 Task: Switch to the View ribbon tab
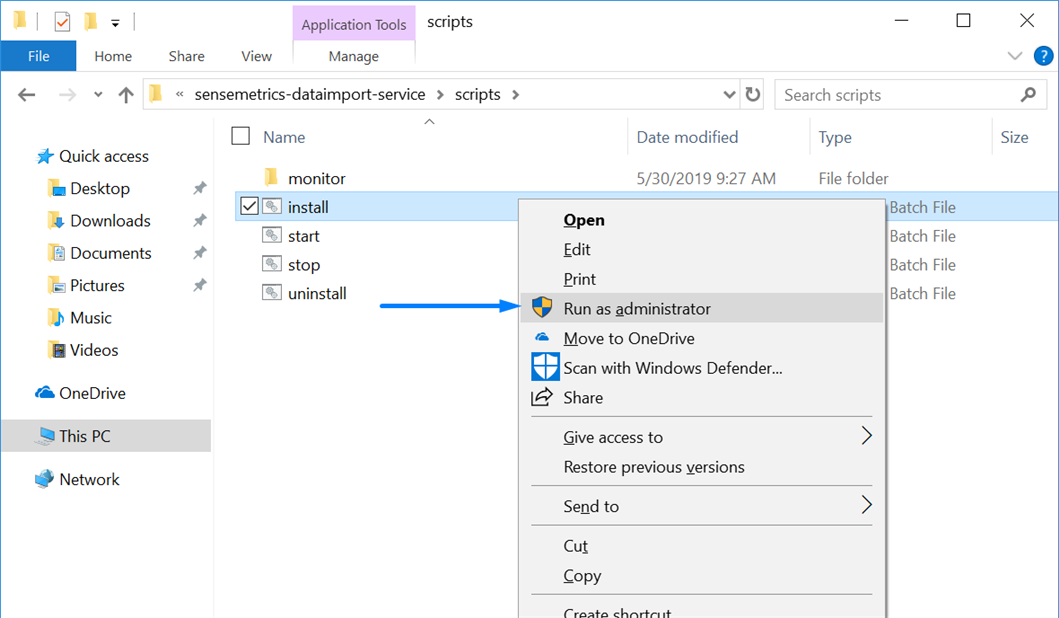tap(256, 56)
